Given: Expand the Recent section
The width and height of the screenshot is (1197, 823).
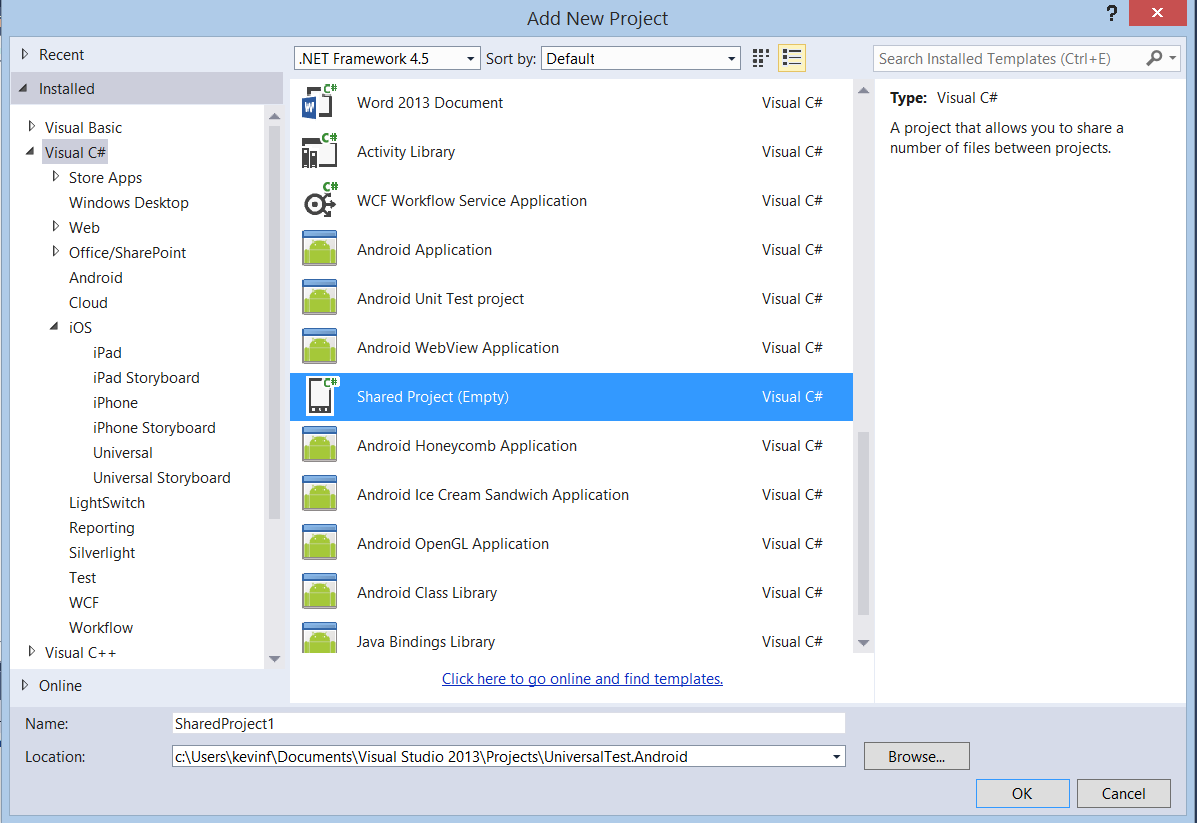Looking at the screenshot, I should click(24, 54).
